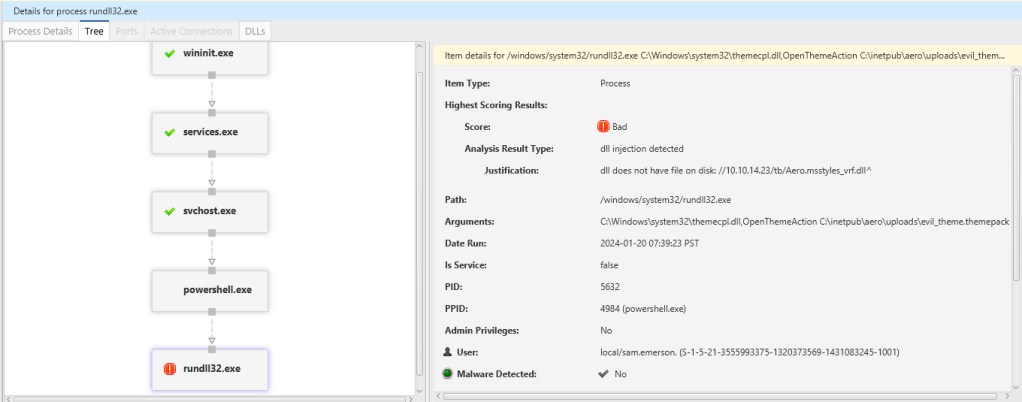The width and height of the screenshot is (1022, 402).
Task: Select the svchost.exe process node
Action: (x=210, y=211)
